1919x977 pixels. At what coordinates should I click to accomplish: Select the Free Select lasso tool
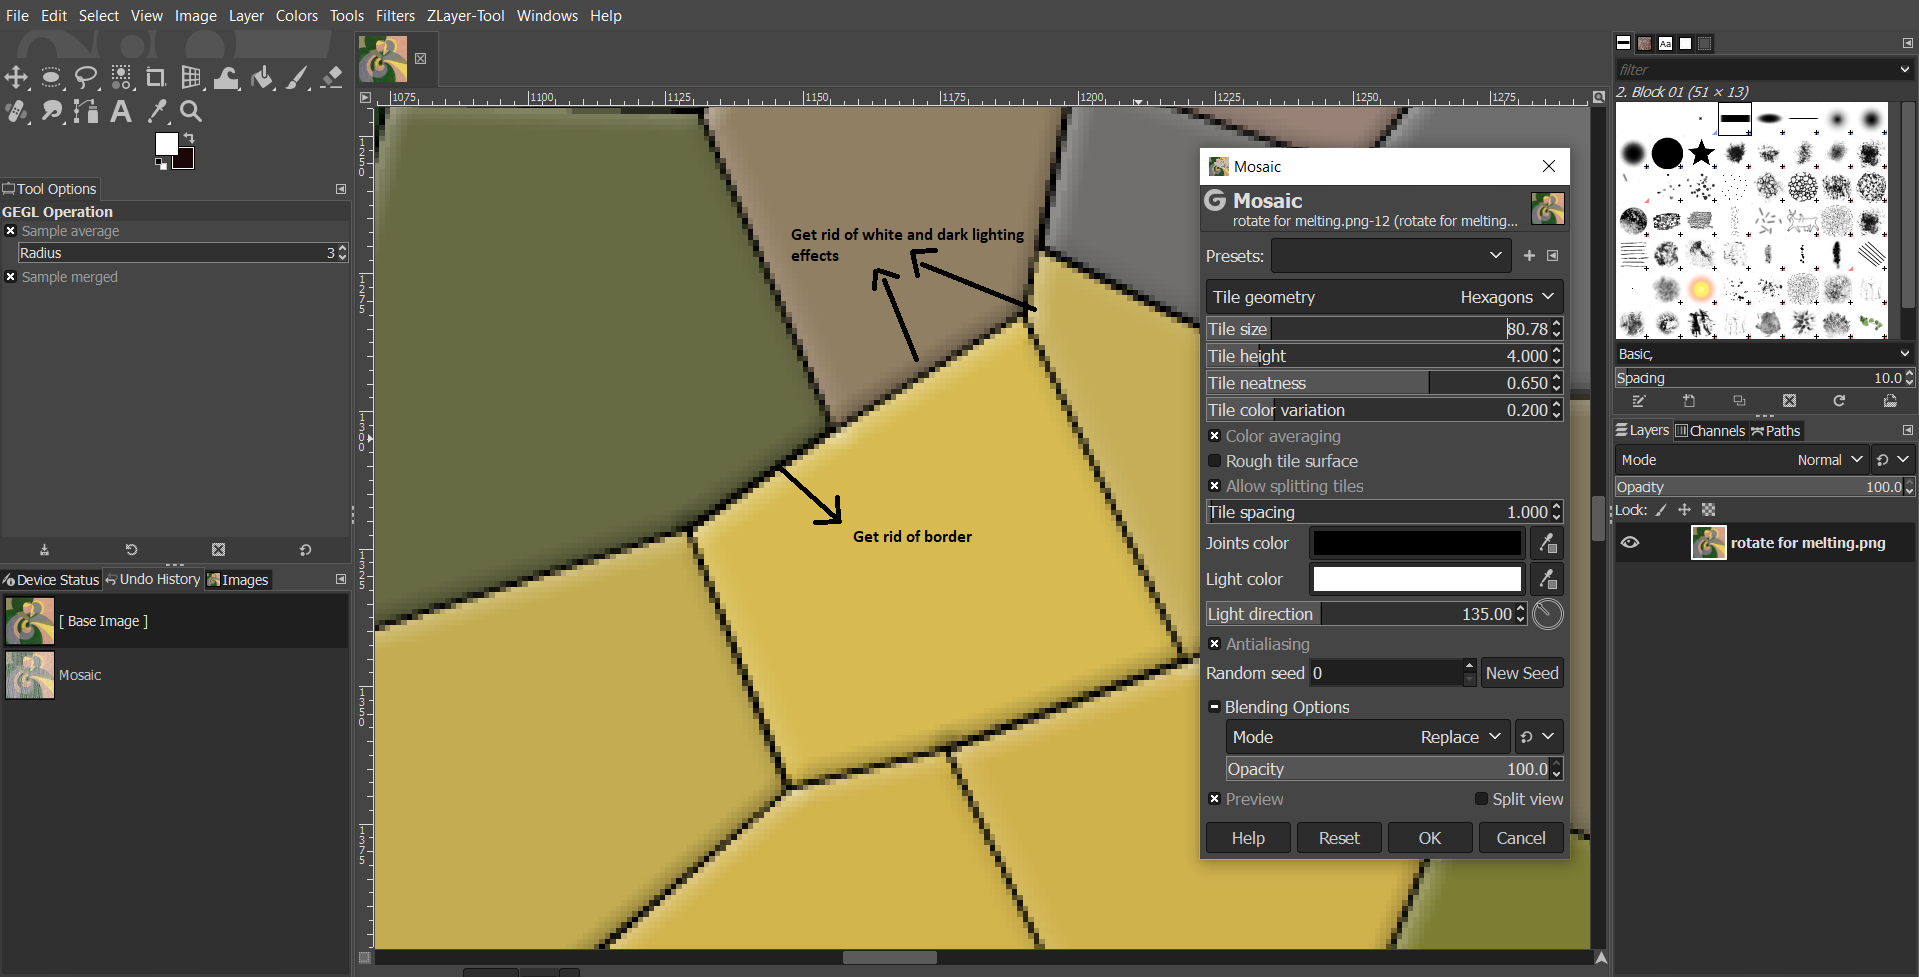(86, 77)
